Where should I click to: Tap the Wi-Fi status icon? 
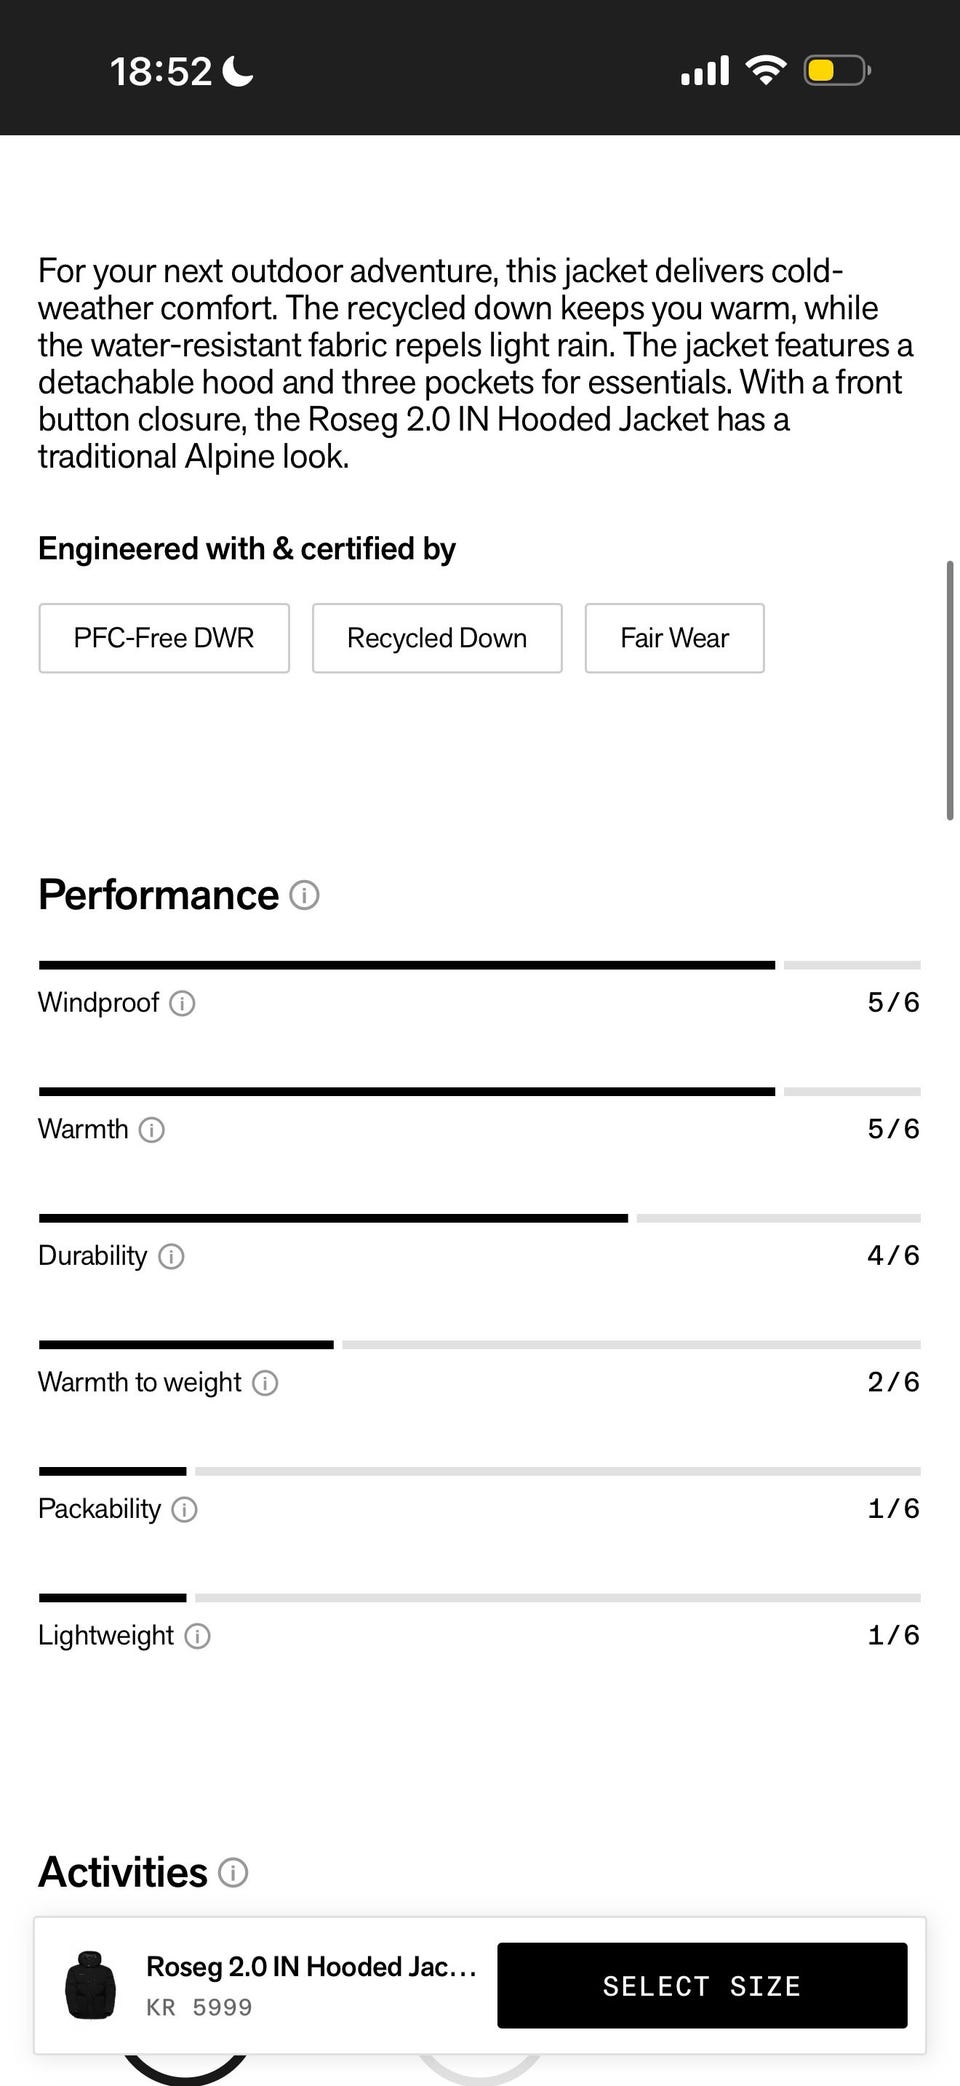766,71
